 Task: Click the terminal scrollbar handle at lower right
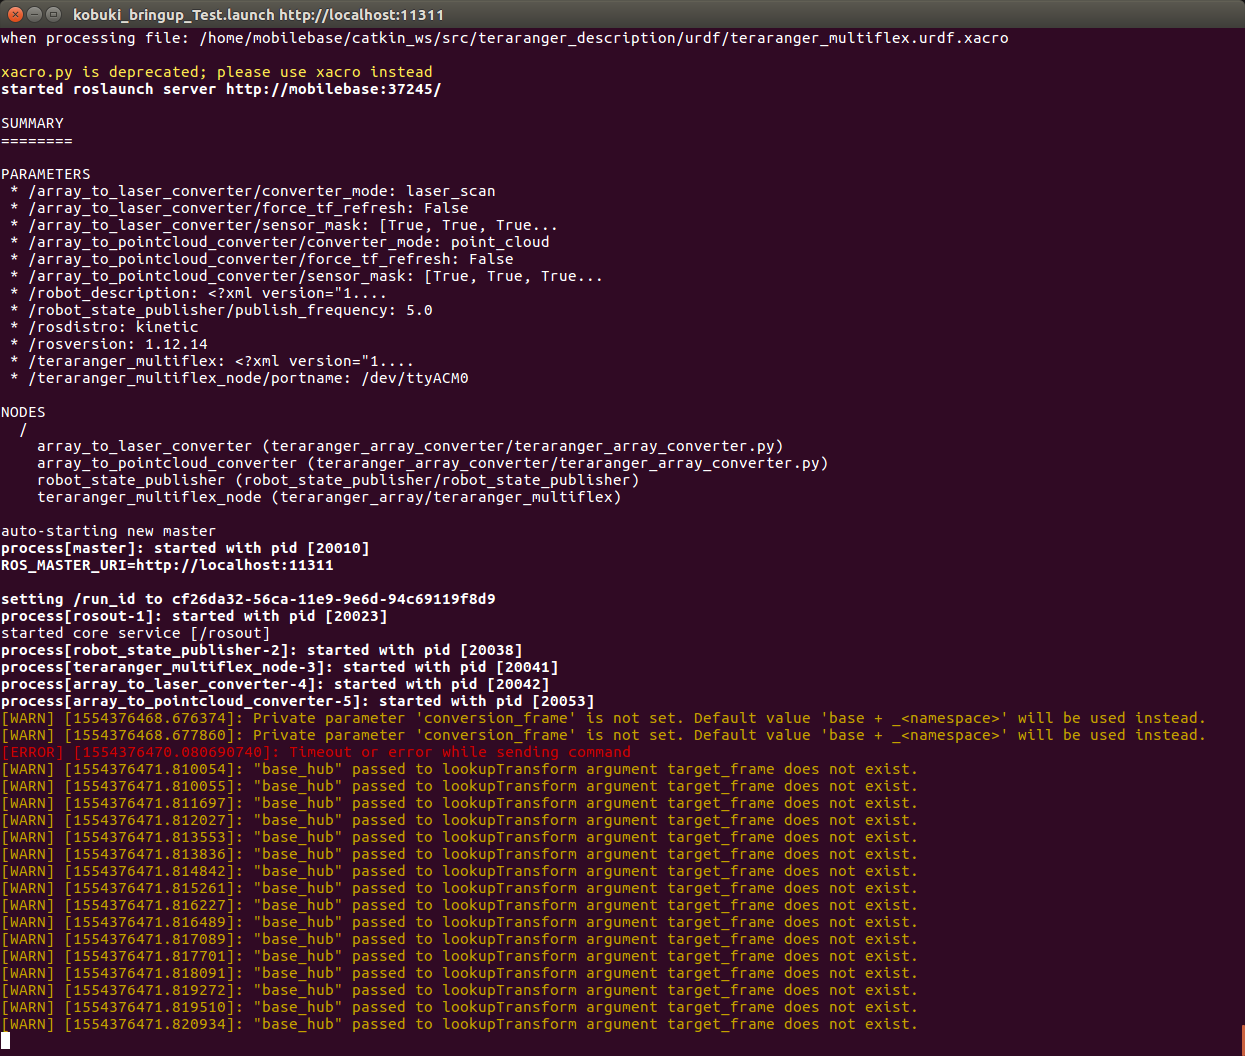[1242, 1038]
